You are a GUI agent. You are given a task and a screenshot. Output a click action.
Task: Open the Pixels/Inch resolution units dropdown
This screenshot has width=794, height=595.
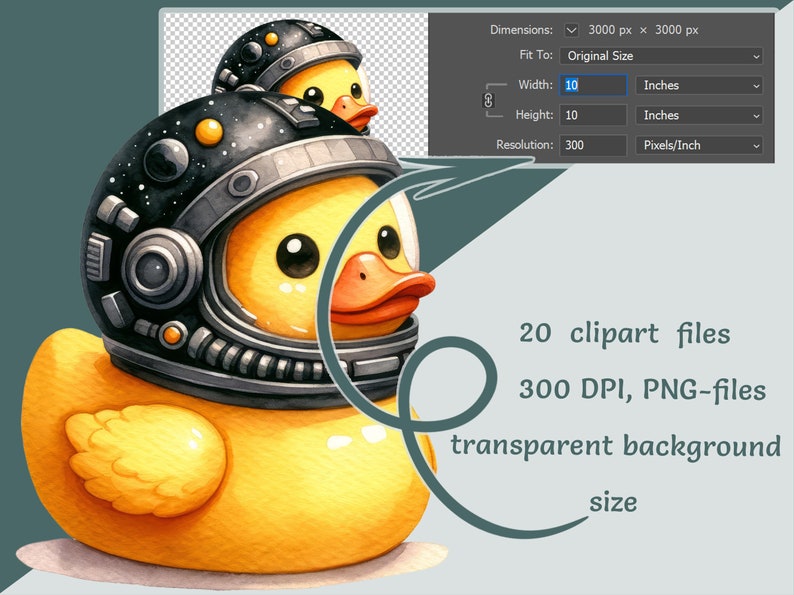click(x=699, y=145)
